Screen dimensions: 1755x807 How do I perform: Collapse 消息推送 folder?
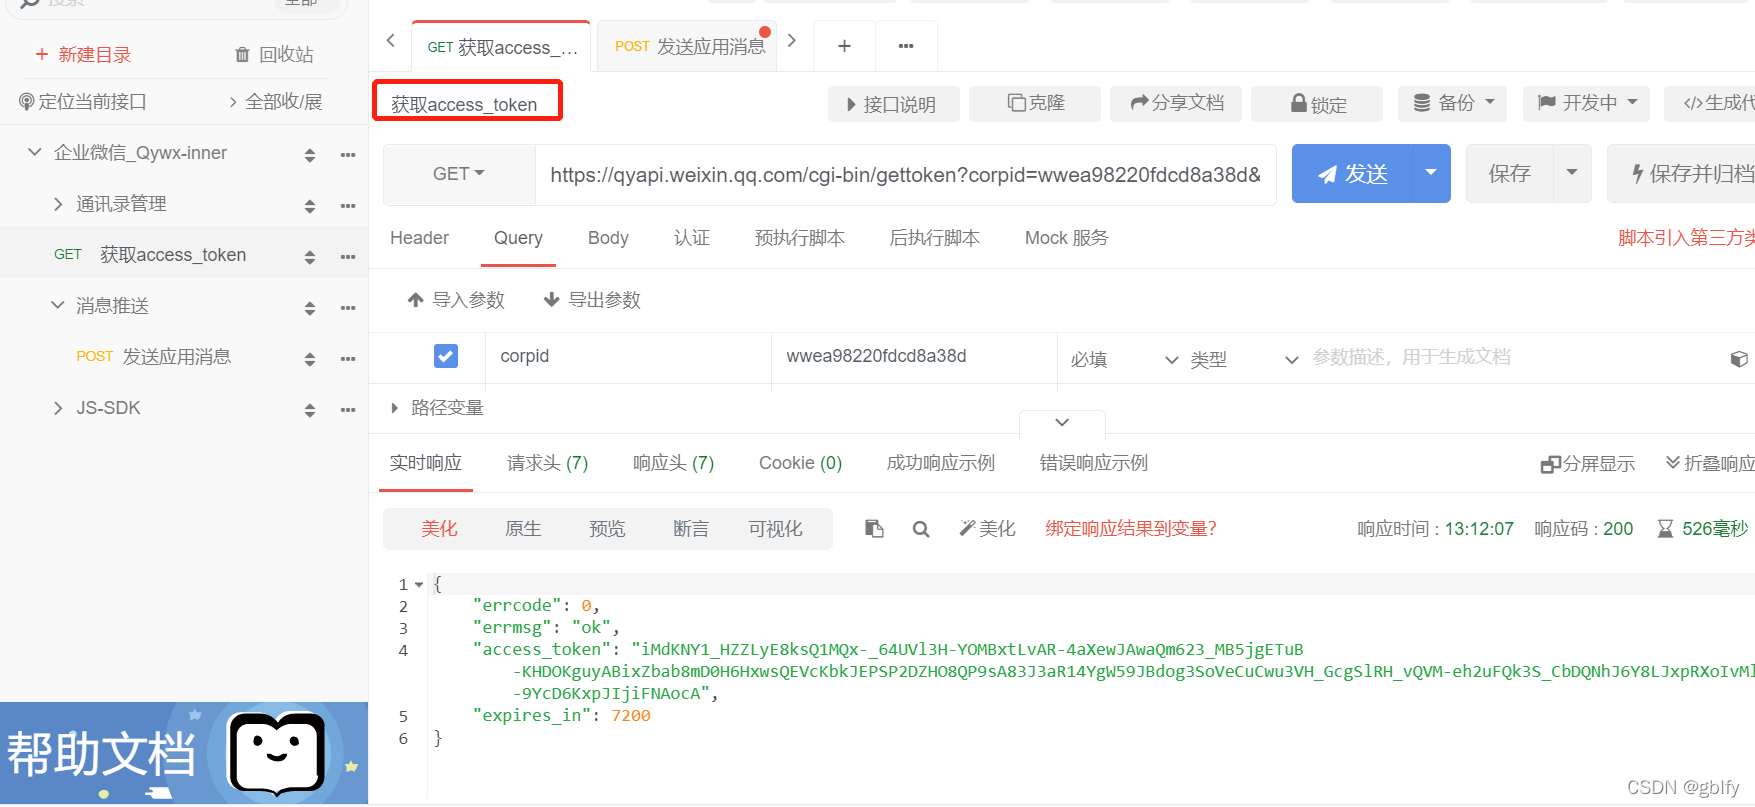point(58,305)
